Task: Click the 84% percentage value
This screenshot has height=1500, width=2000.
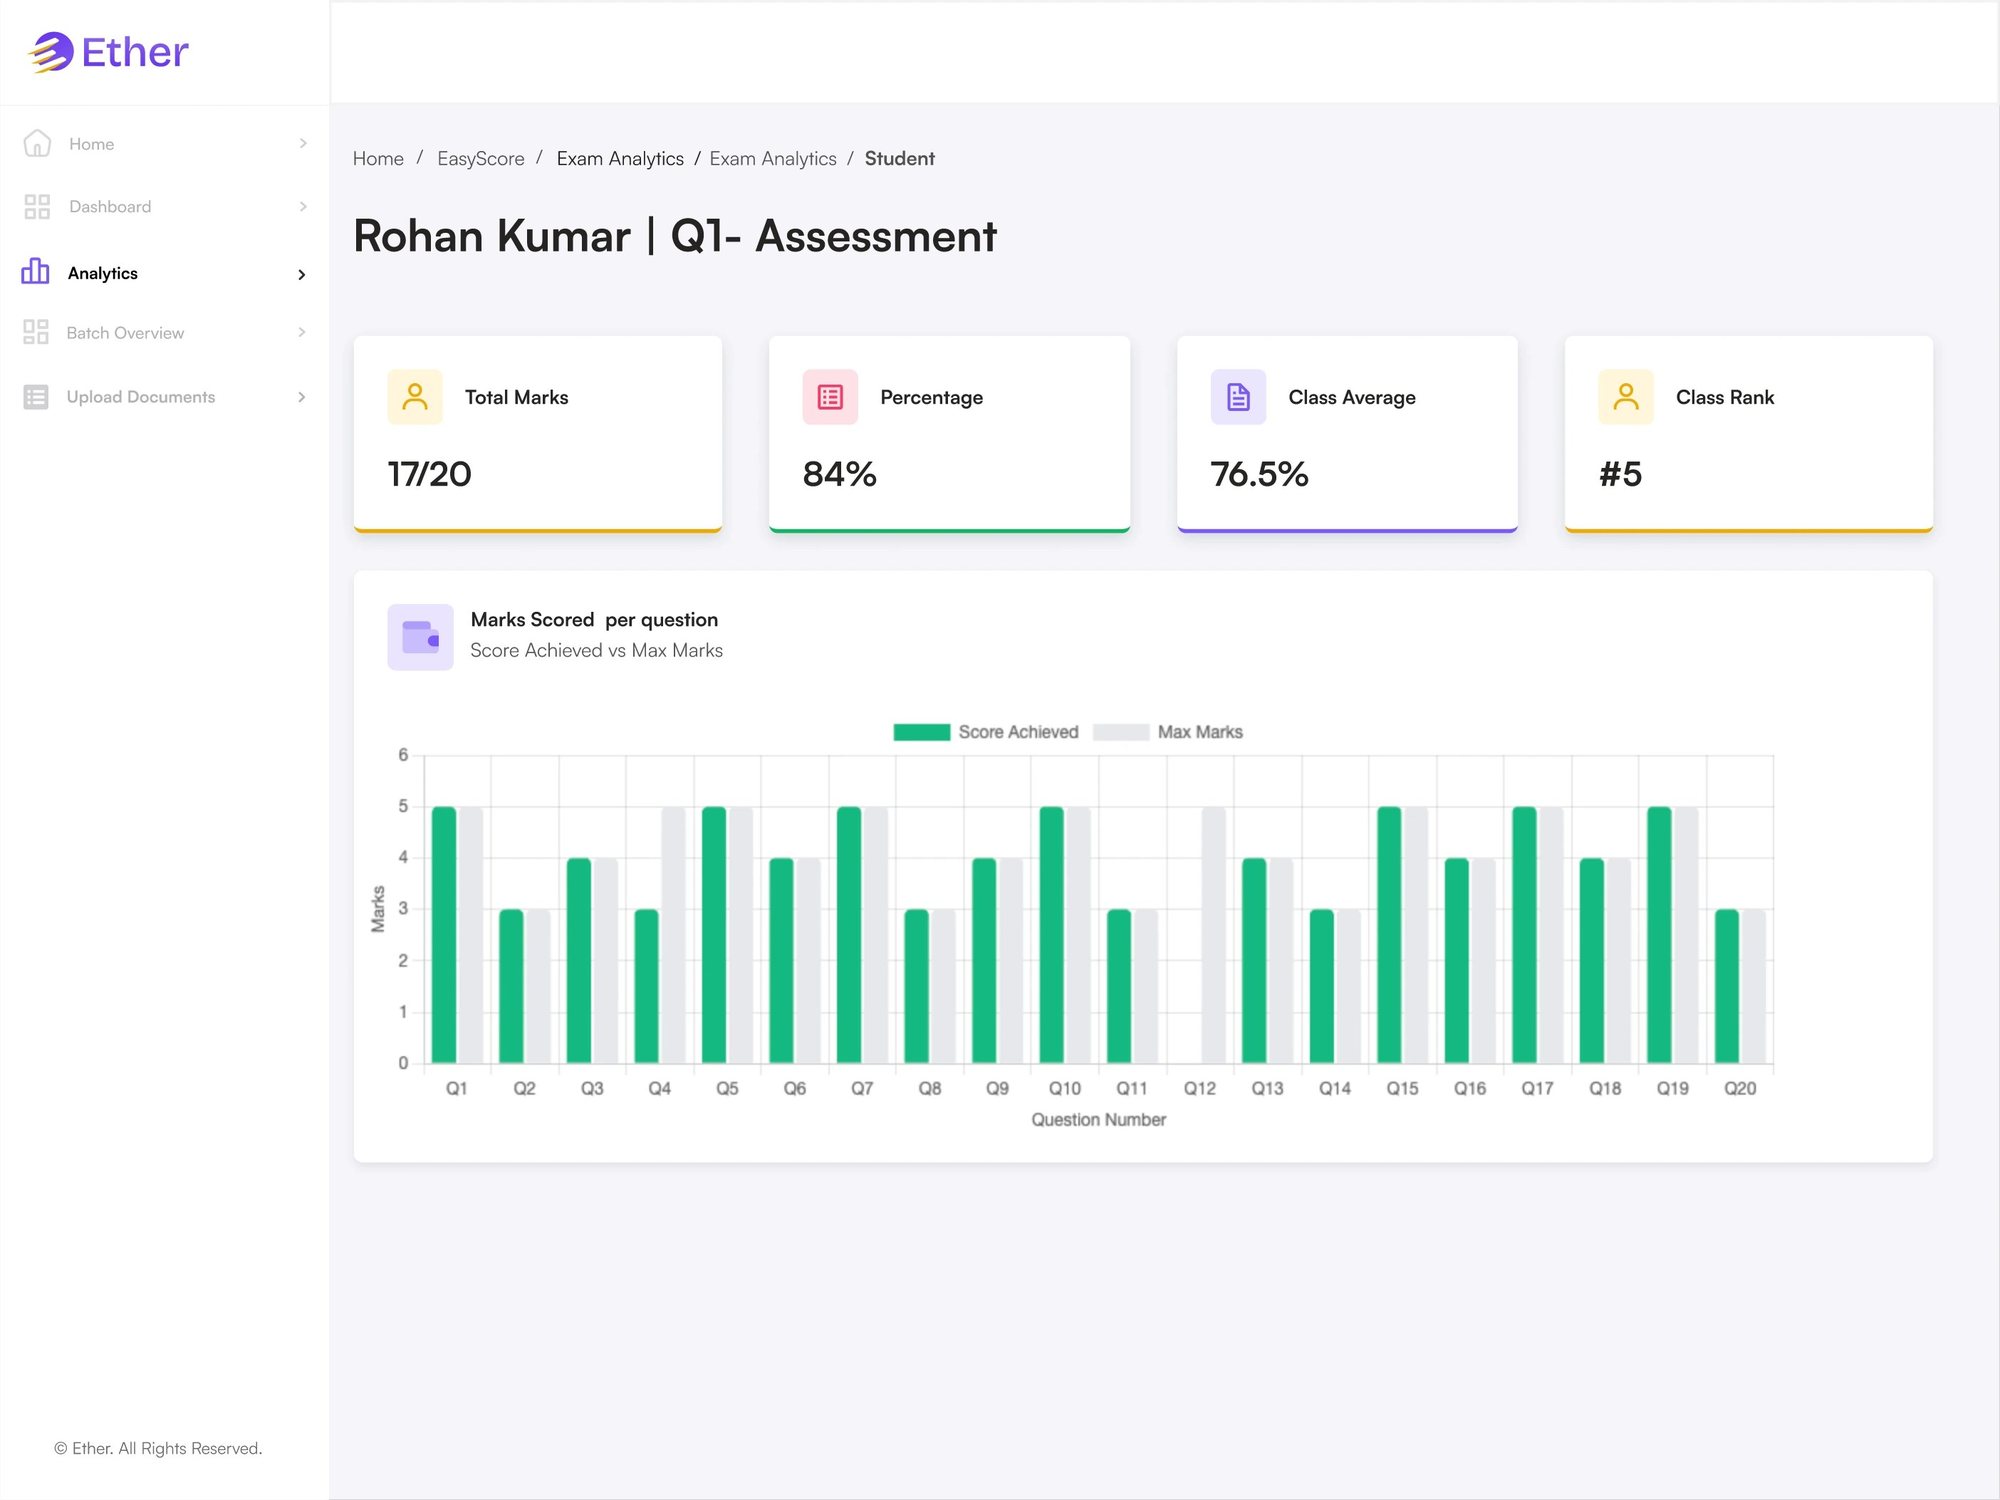Action: click(x=840, y=474)
